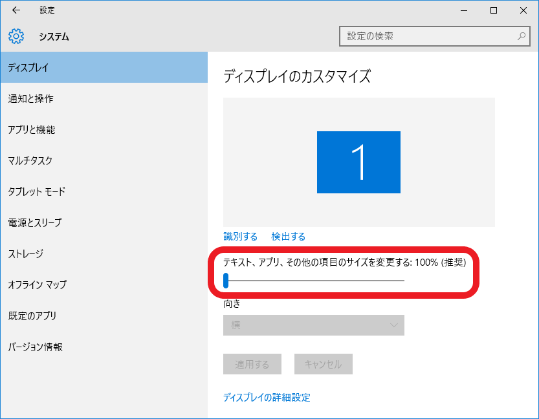539x419 pixels.
Task: Click the search magnifier icon
Action: click(x=521, y=36)
